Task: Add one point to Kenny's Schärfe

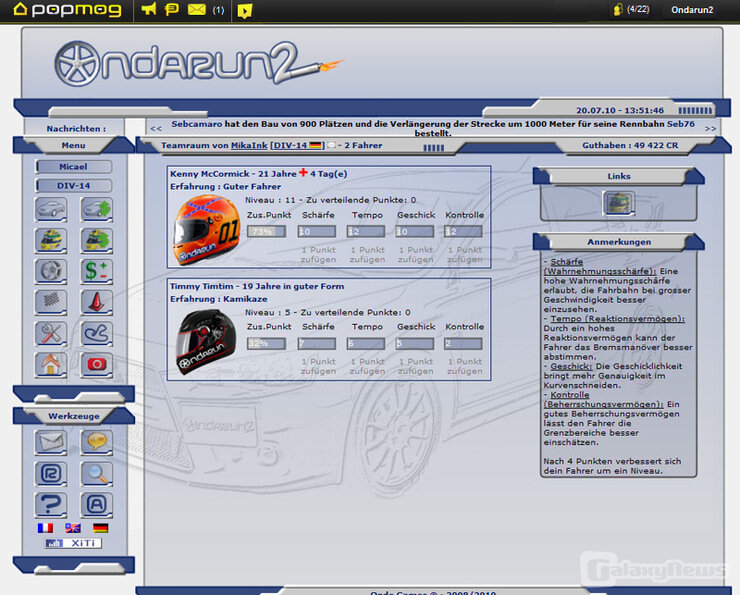Action: (319, 254)
